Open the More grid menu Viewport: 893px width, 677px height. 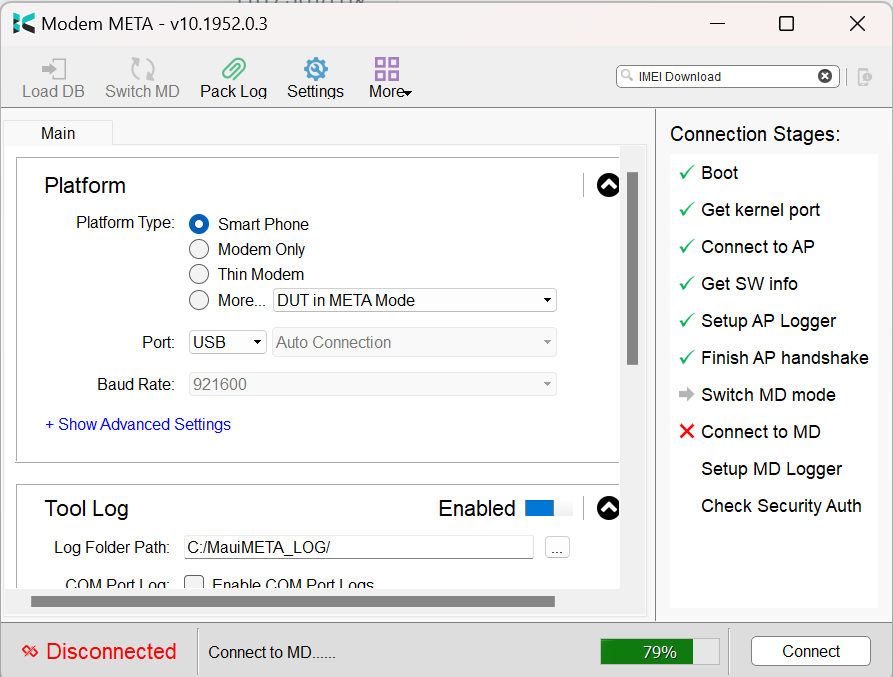click(388, 70)
